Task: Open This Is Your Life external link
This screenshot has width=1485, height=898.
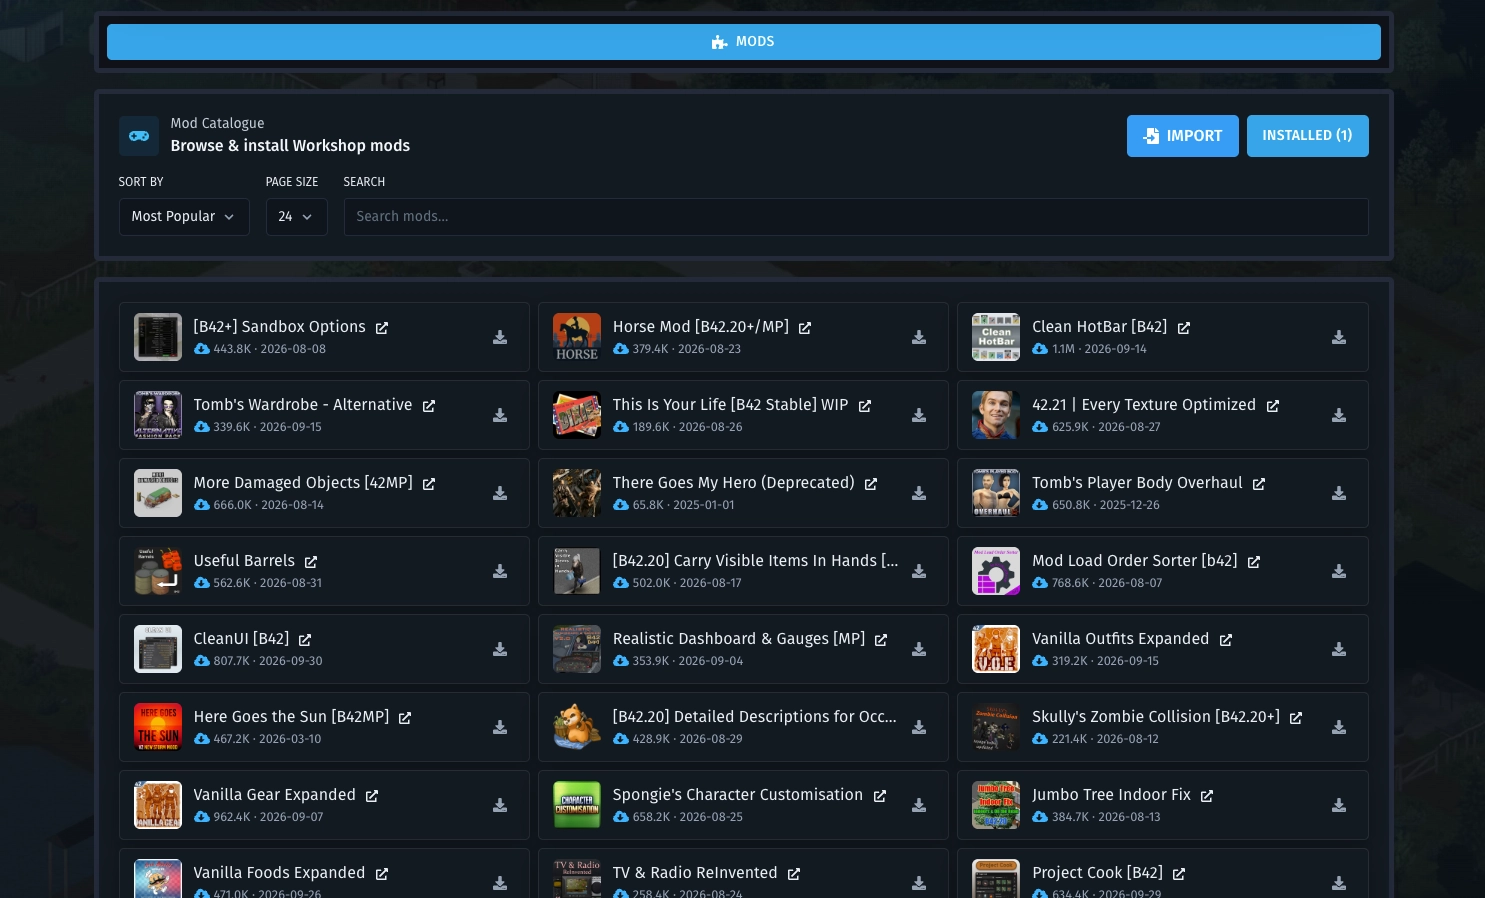Action: (x=865, y=406)
